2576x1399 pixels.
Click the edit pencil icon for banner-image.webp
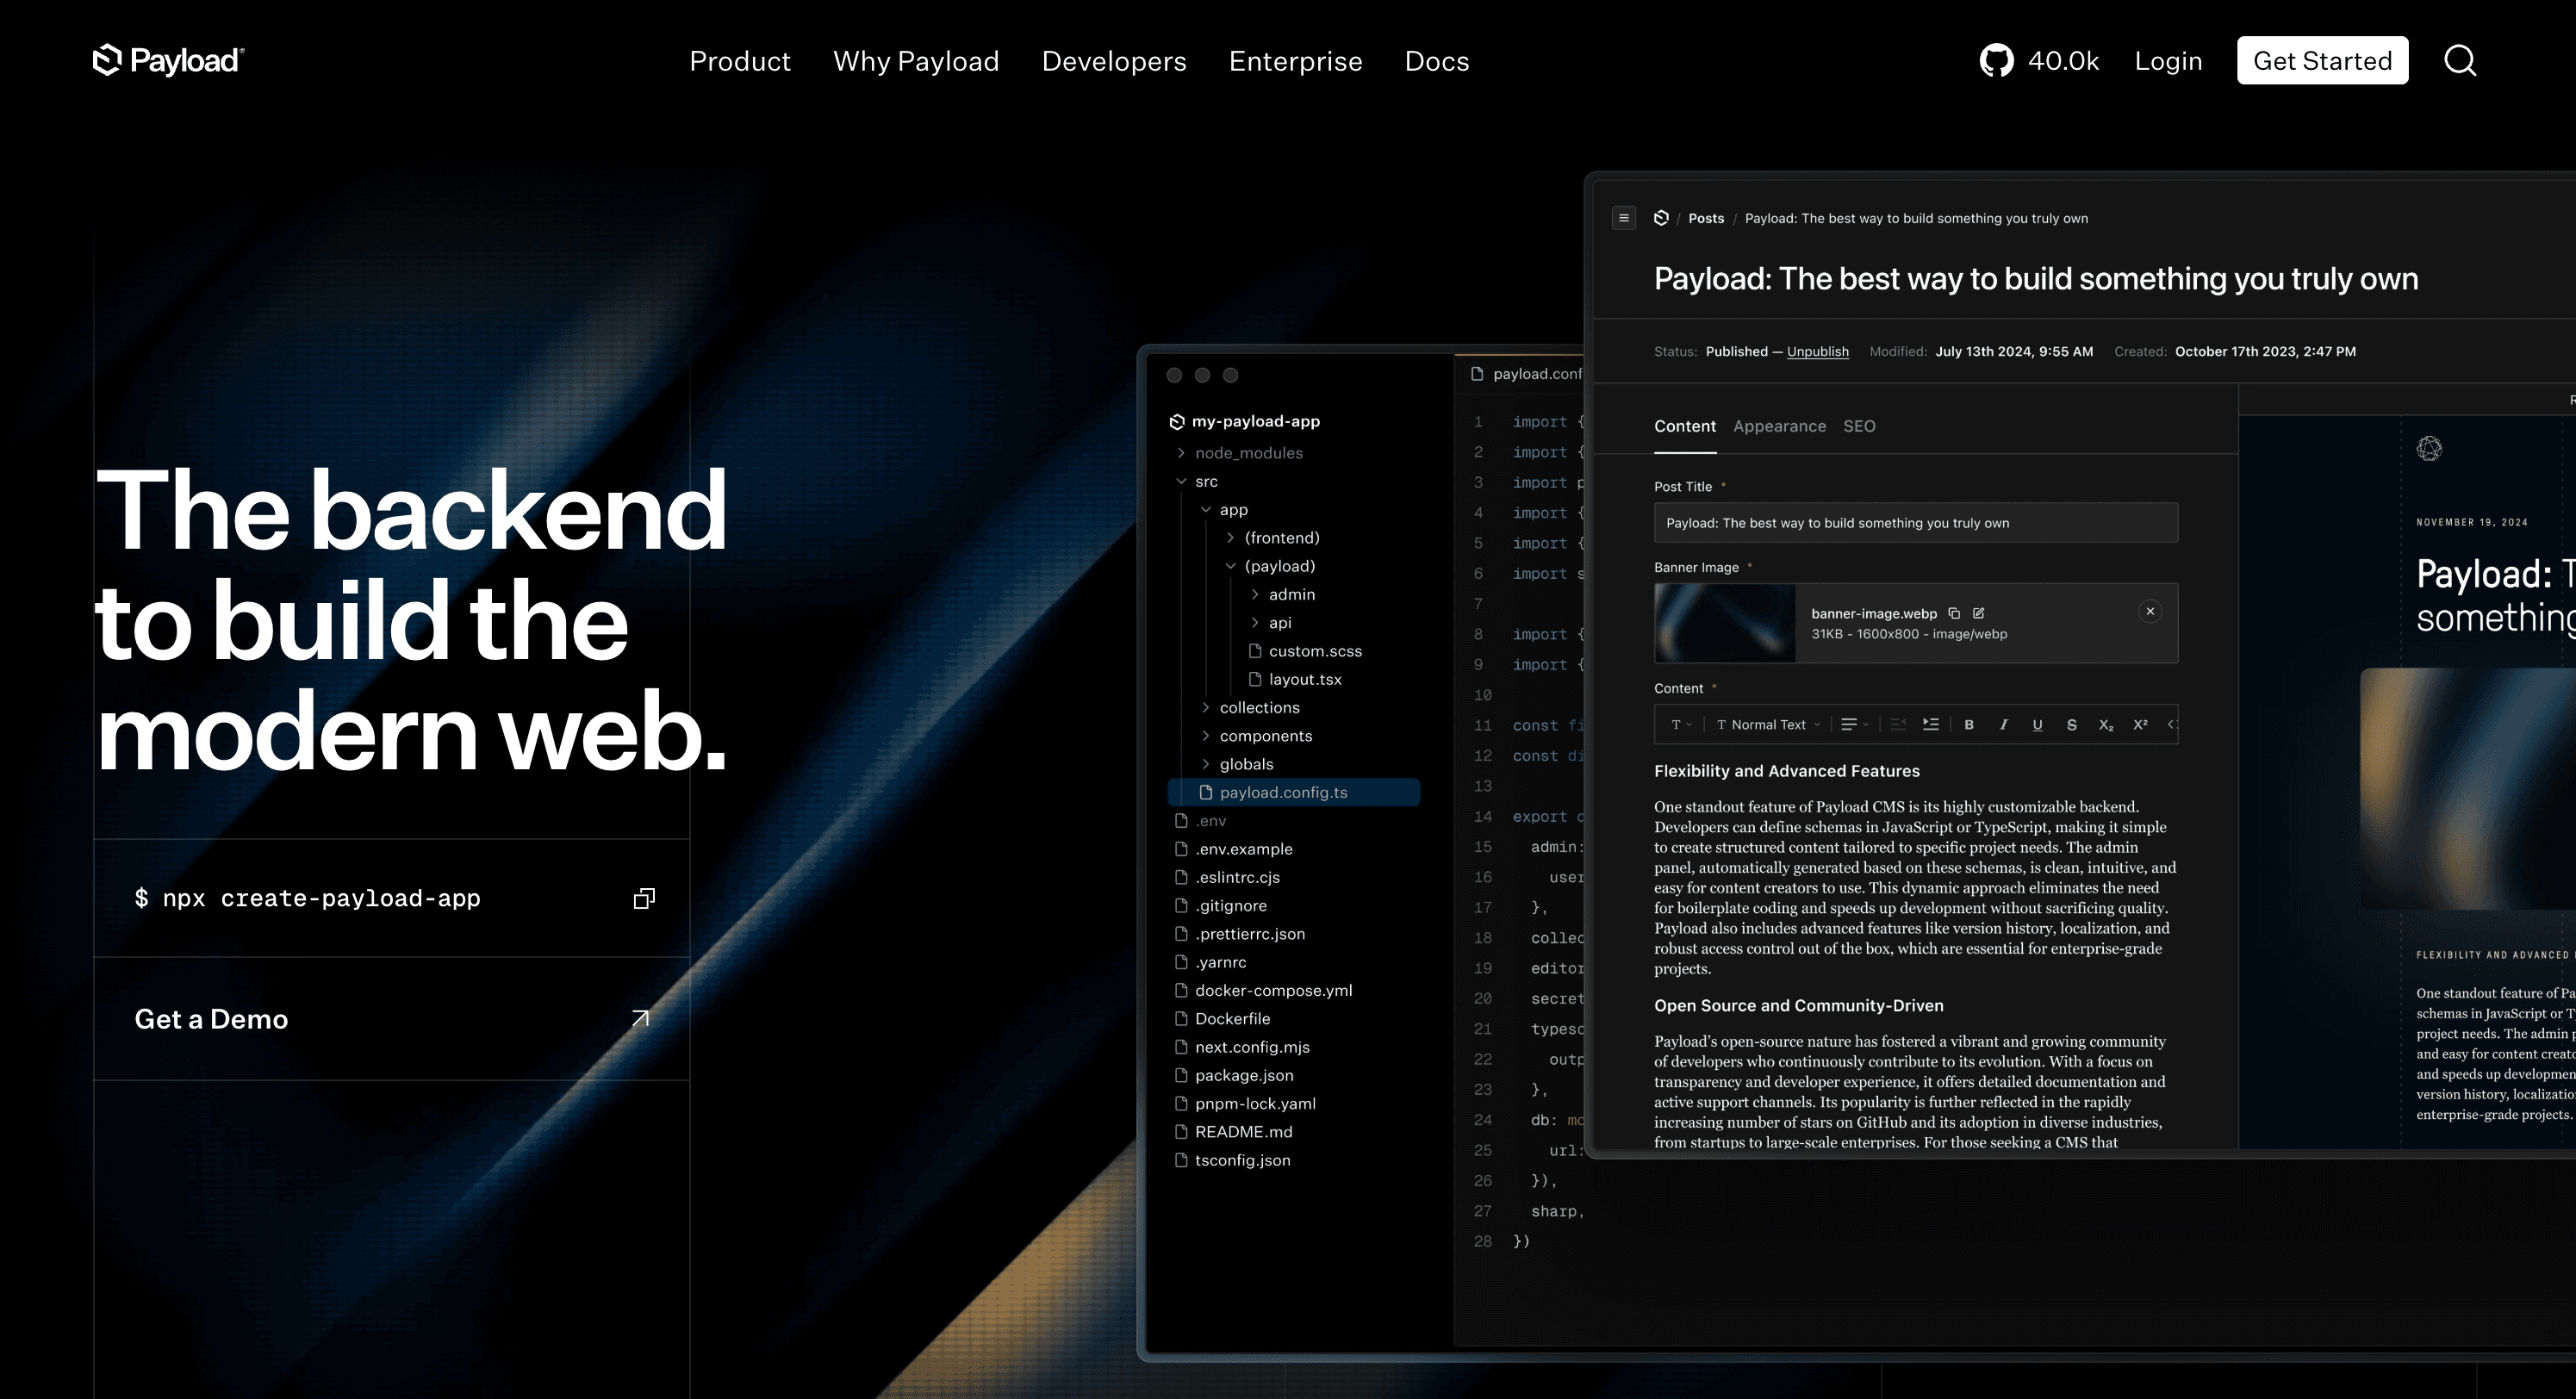pyautogui.click(x=1978, y=613)
